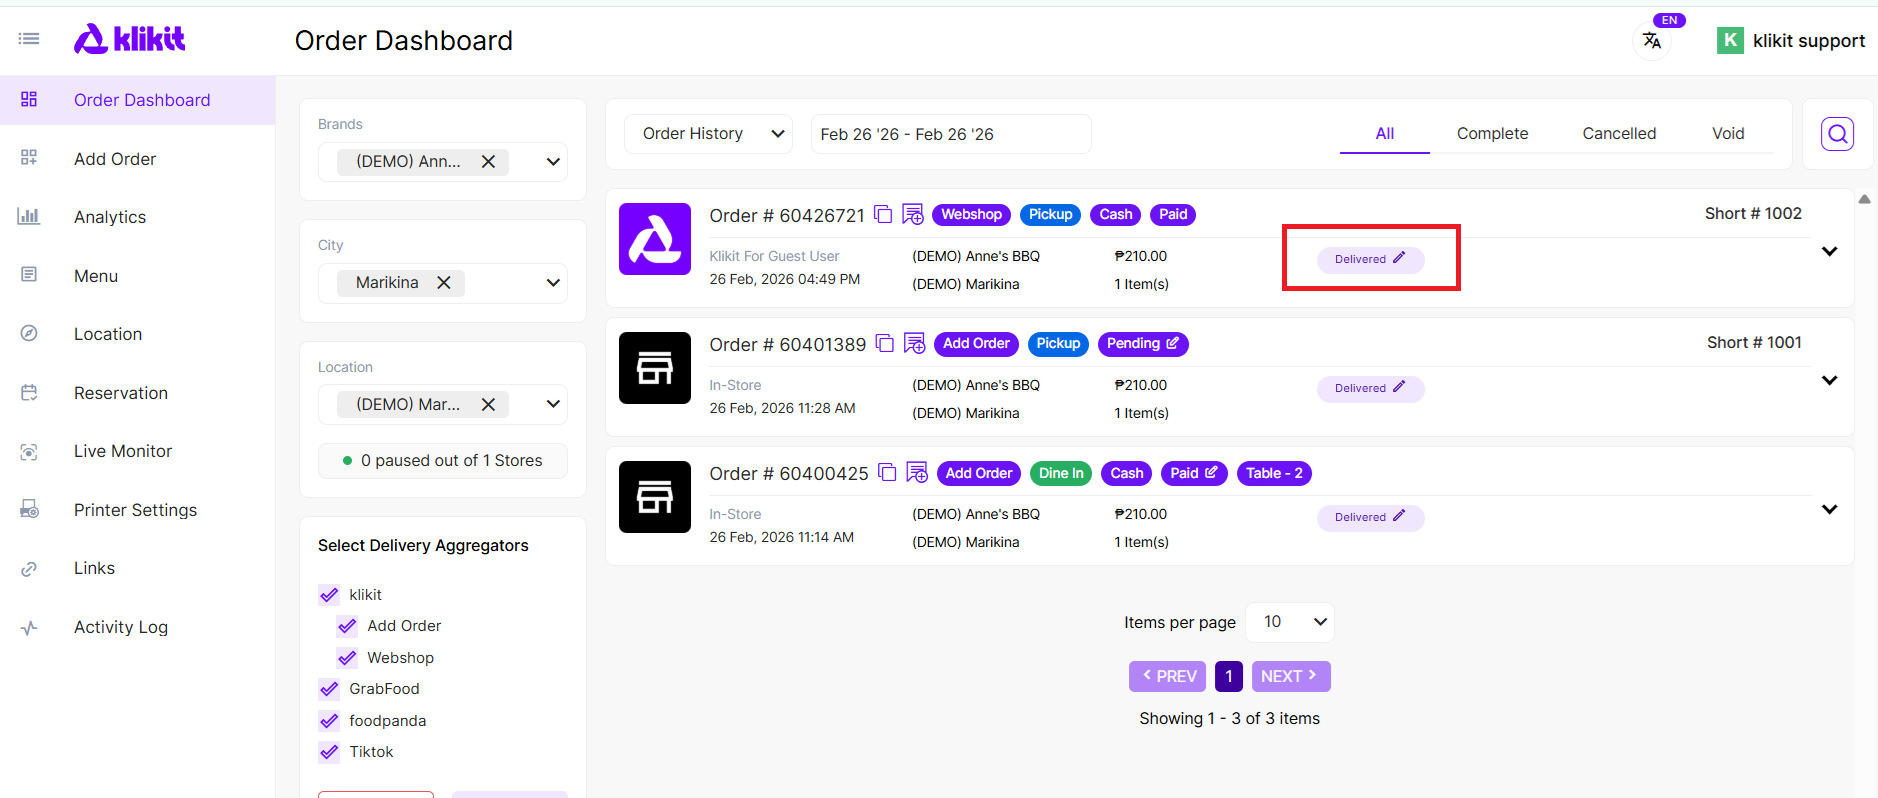Open the Order History dropdown

[x=708, y=134]
